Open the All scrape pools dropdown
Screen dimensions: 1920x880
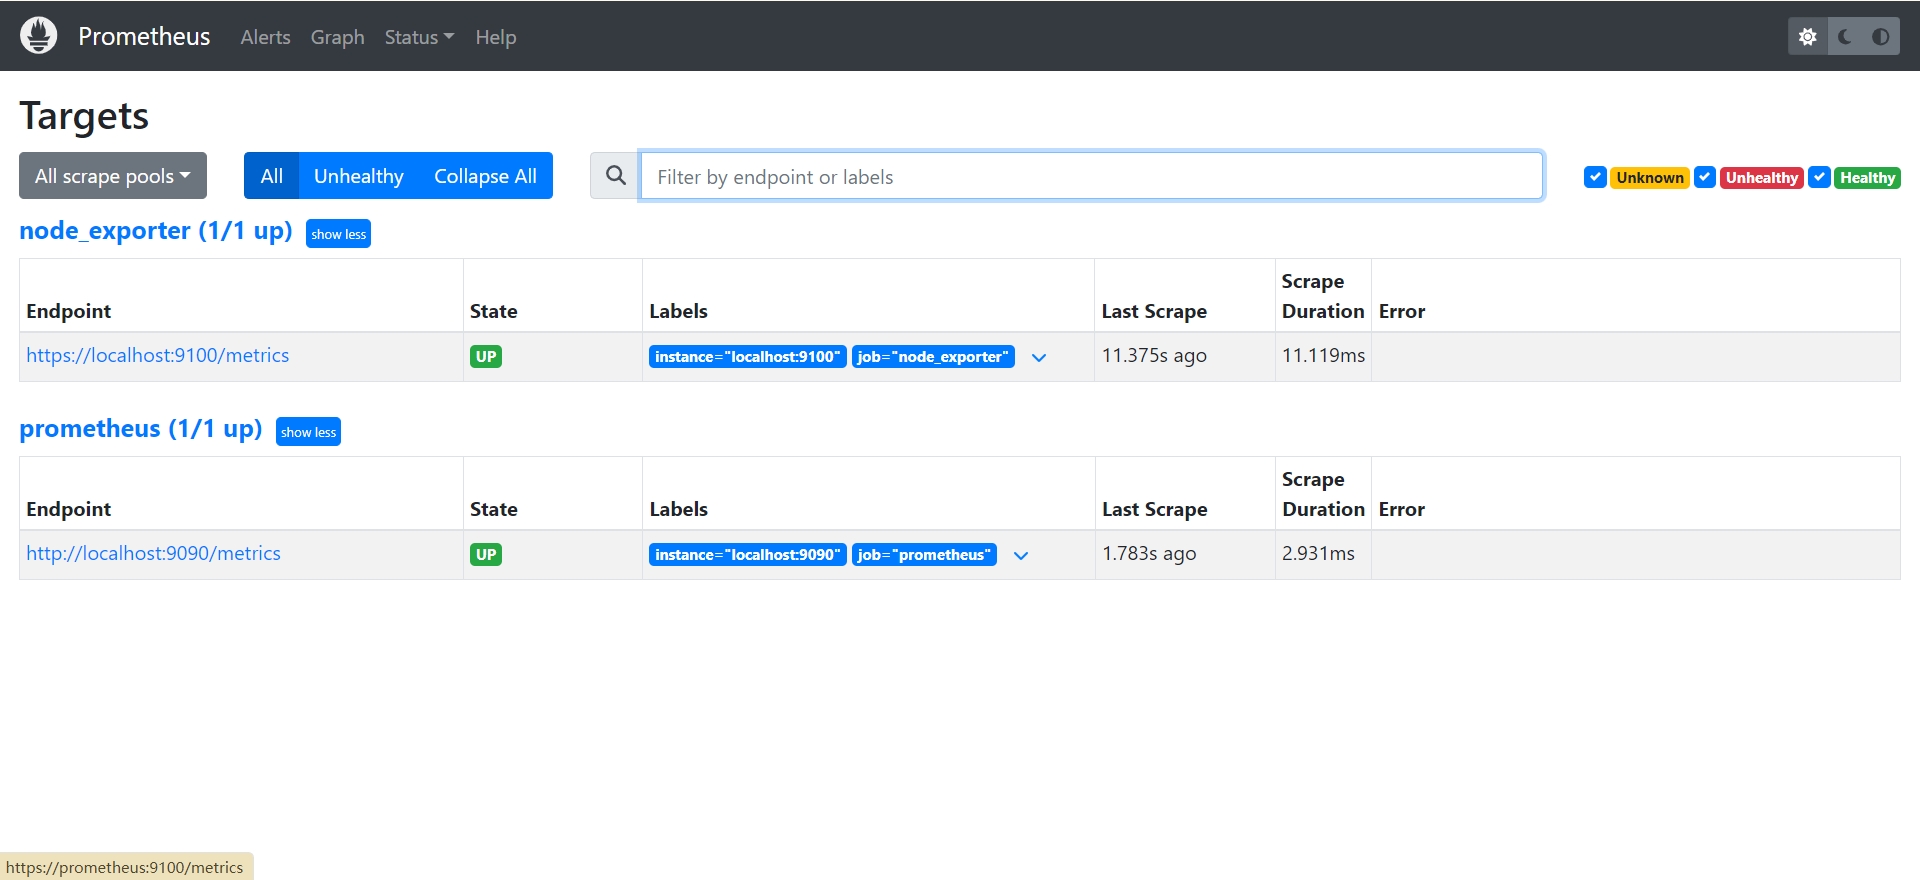113,176
